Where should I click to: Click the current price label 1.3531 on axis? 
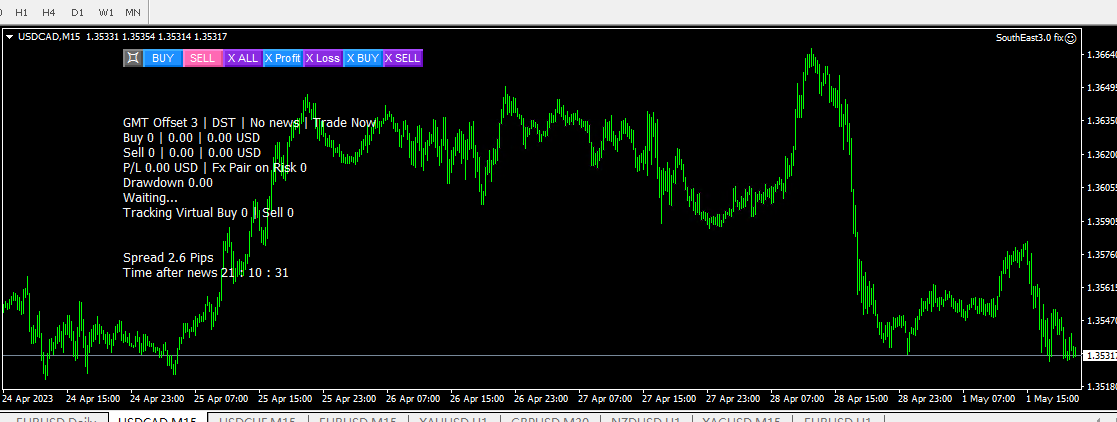click(1099, 355)
